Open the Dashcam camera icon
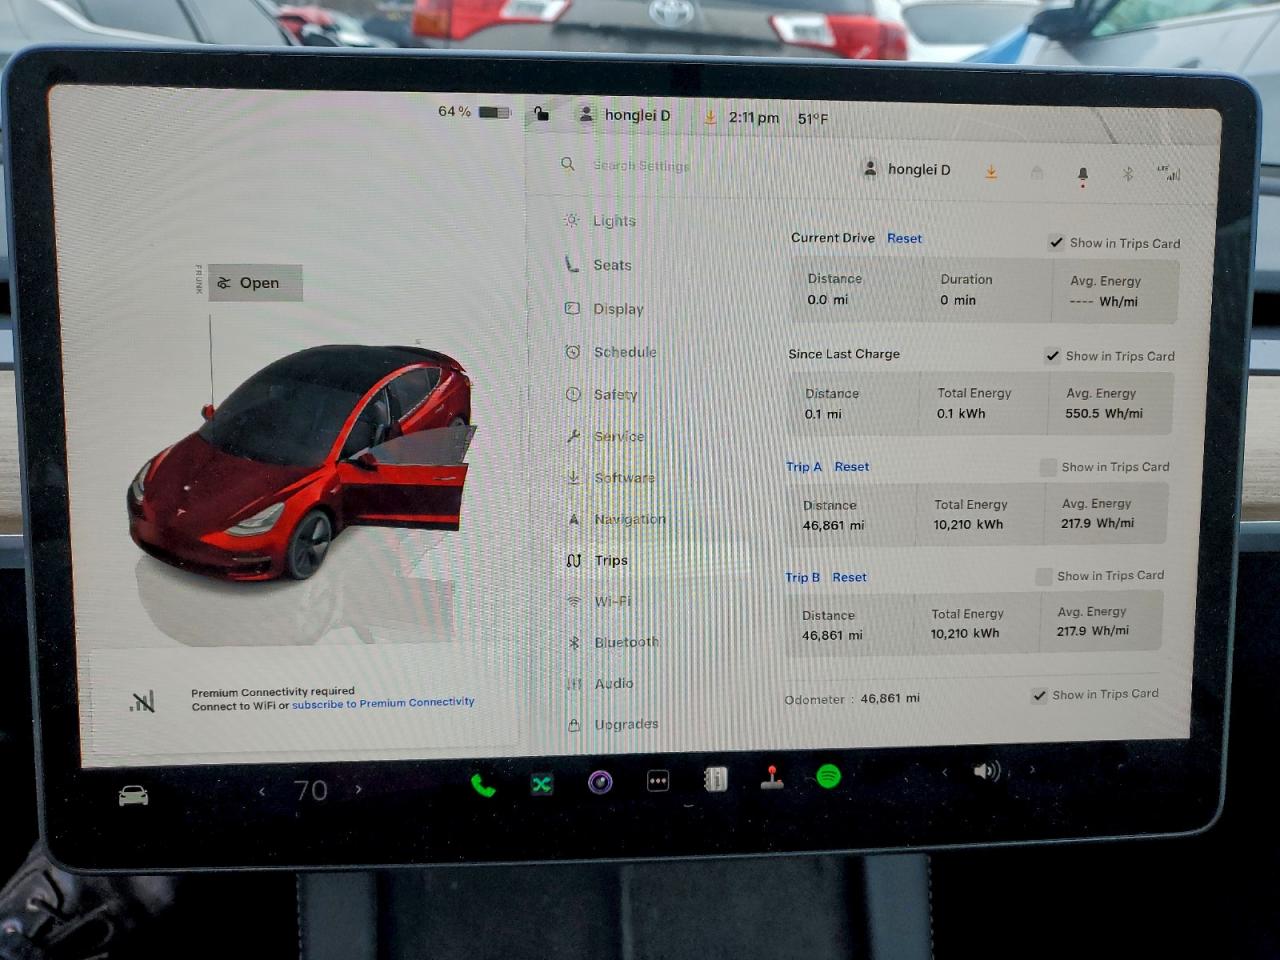1280x960 pixels. [x=599, y=781]
